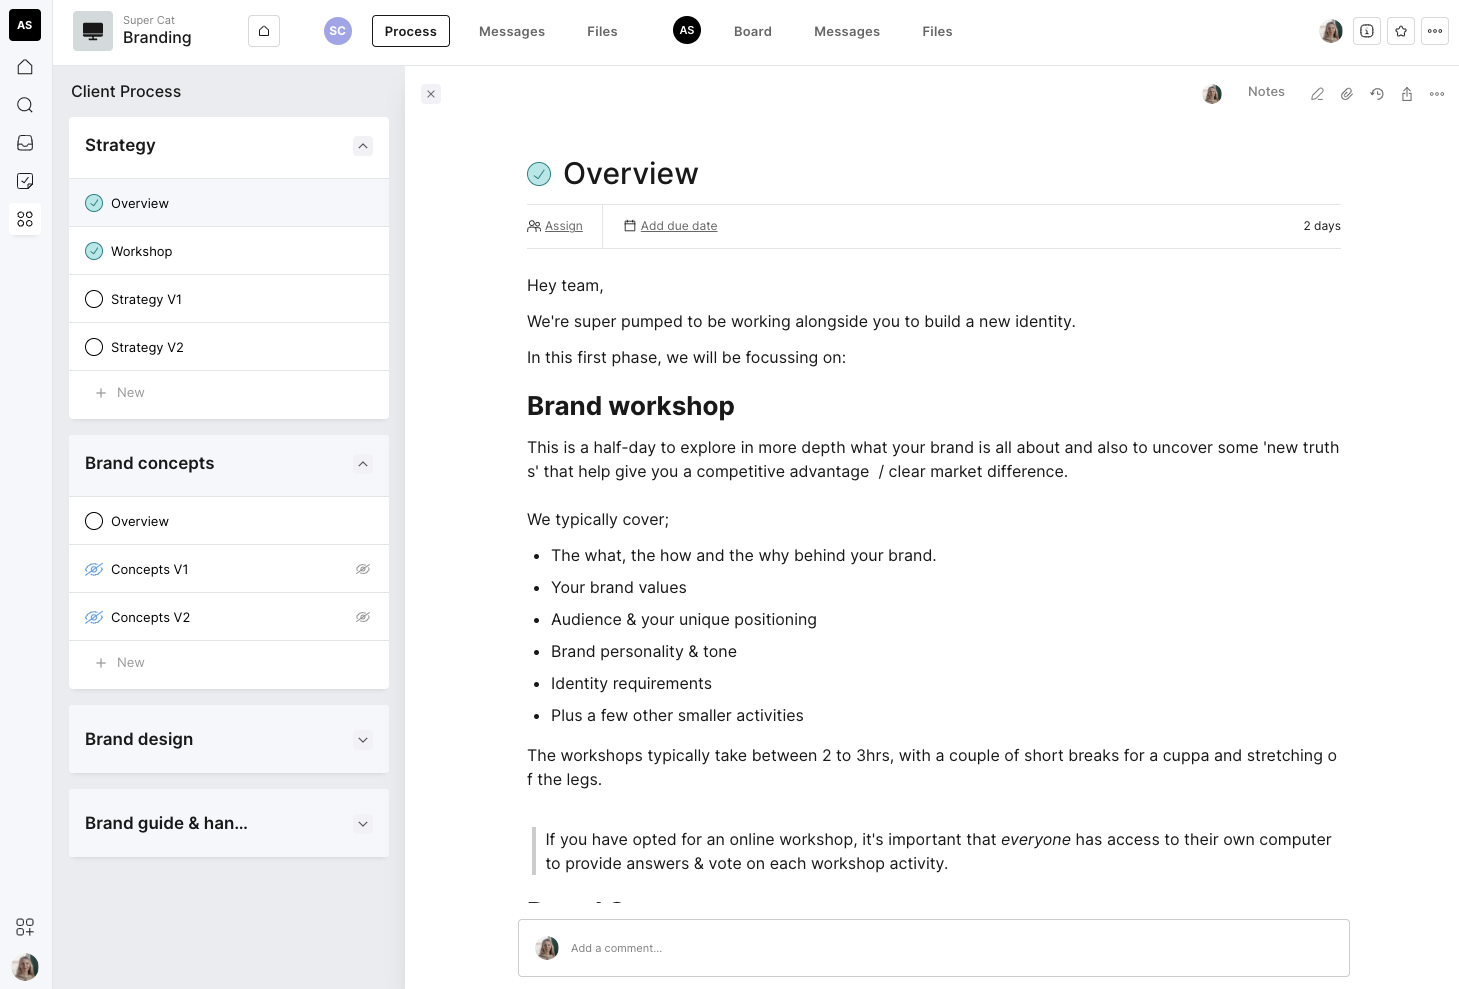Click the member avatar in the top header
This screenshot has width=1459, height=989.
point(1331,31)
